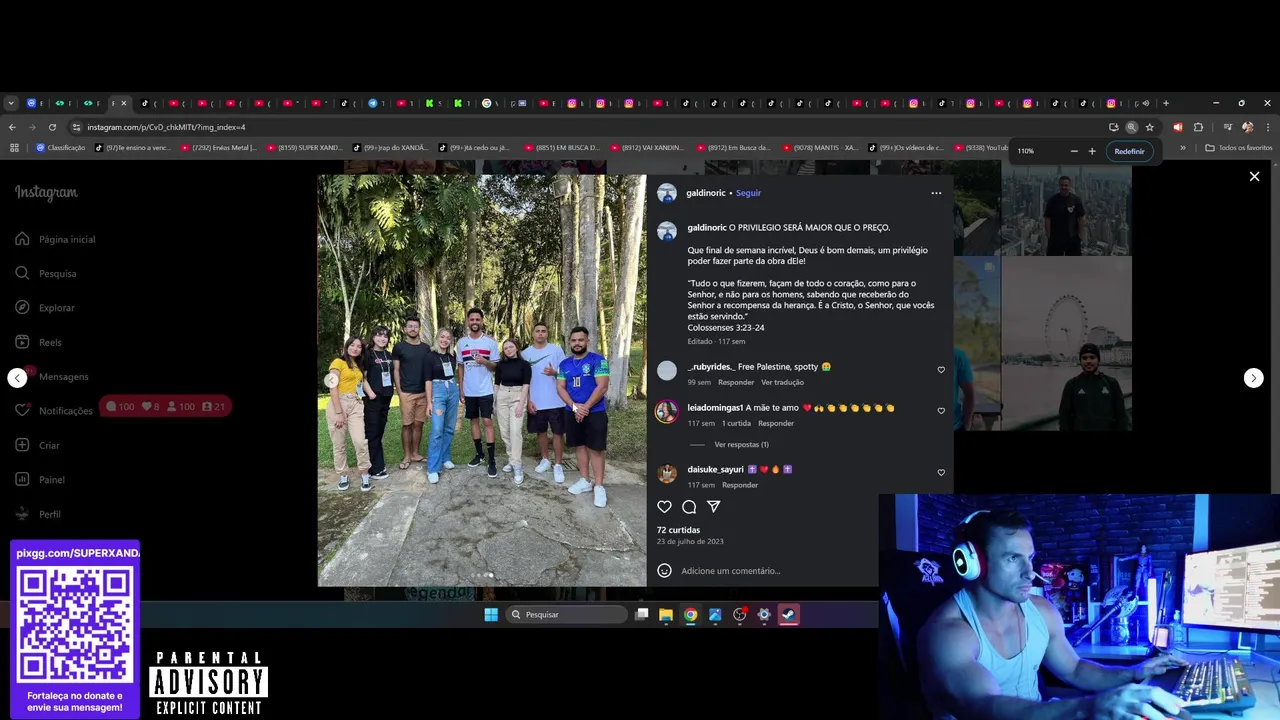Open Steam from taskbar
Image resolution: width=1280 pixels, height=720 pixels.
(x=789, y=615)
